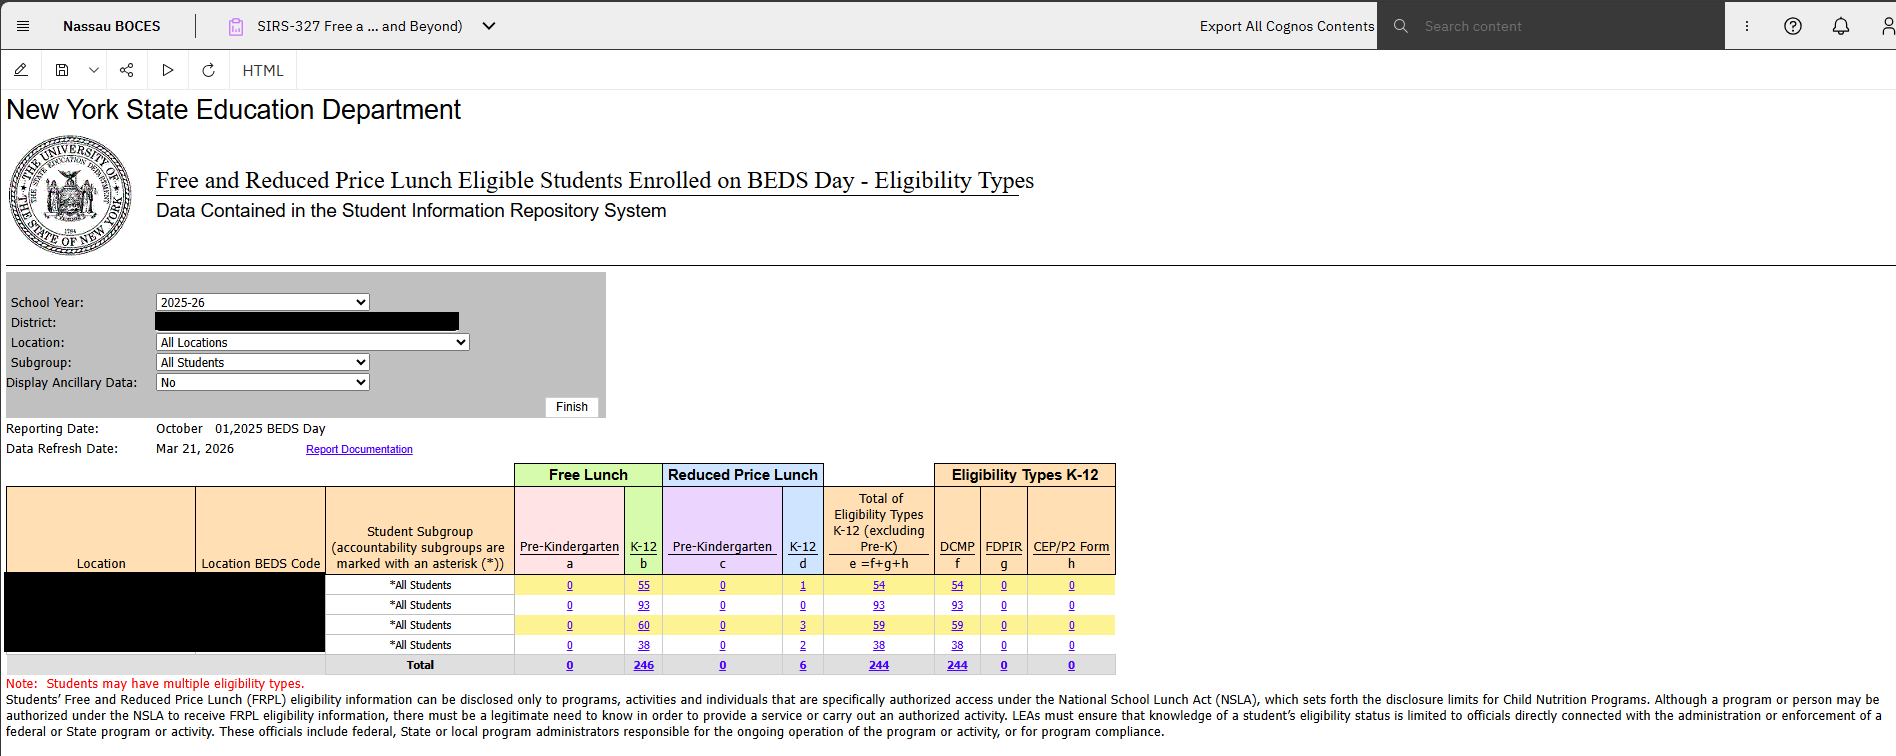Open the notifications bell
Viewport: 1896px width, 756px height.
[1841, 26]
